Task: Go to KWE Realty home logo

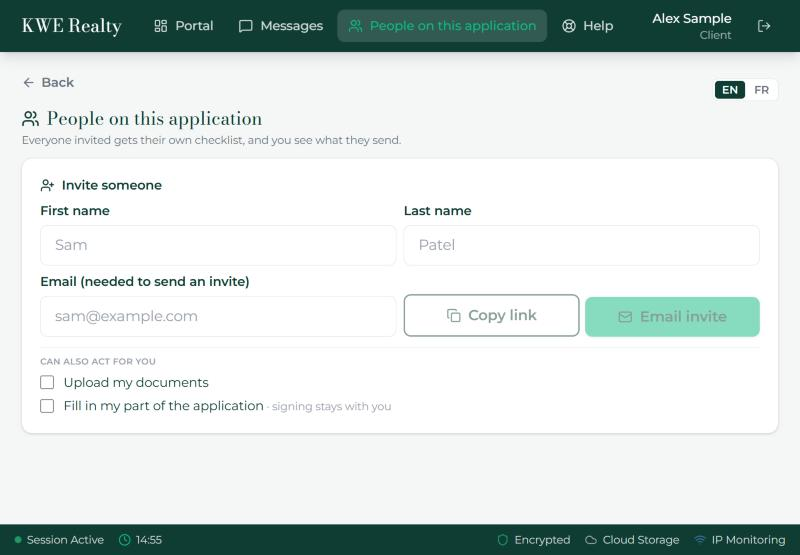Action: [71, 26]
